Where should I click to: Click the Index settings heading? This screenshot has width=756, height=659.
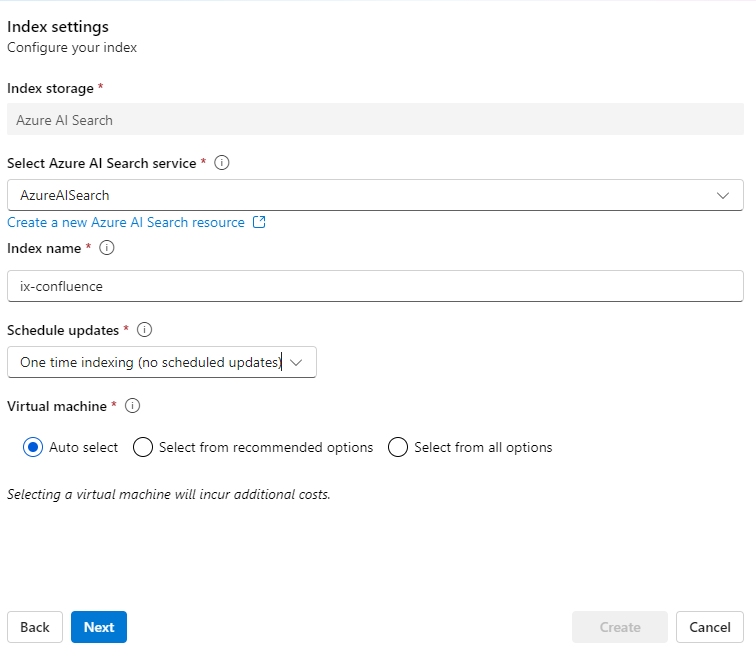click(x=58, y=27)
